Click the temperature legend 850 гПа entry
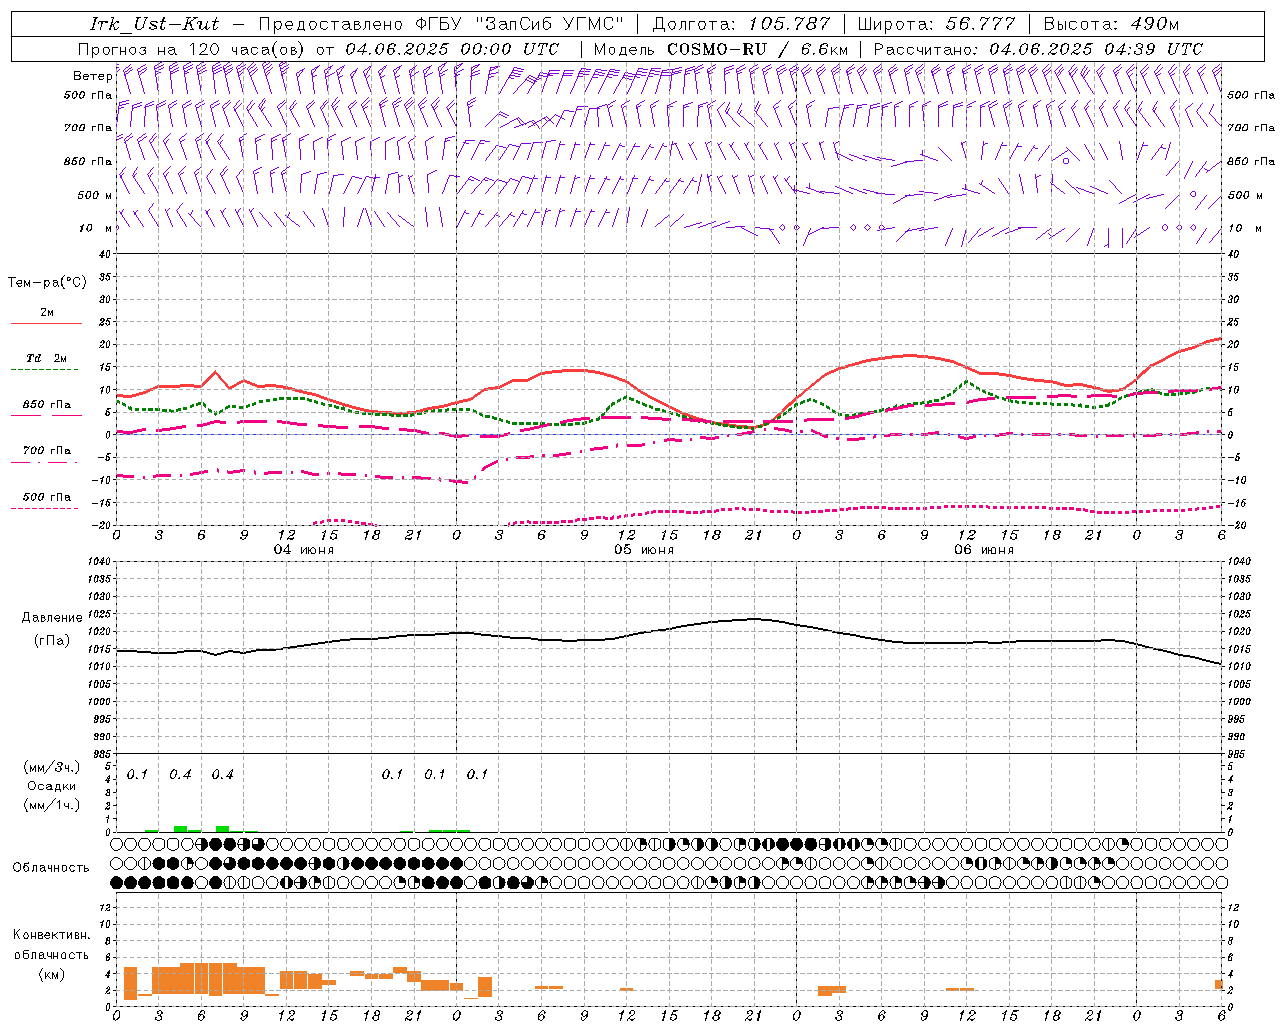1280x1024 pixels. click(47, 405)
